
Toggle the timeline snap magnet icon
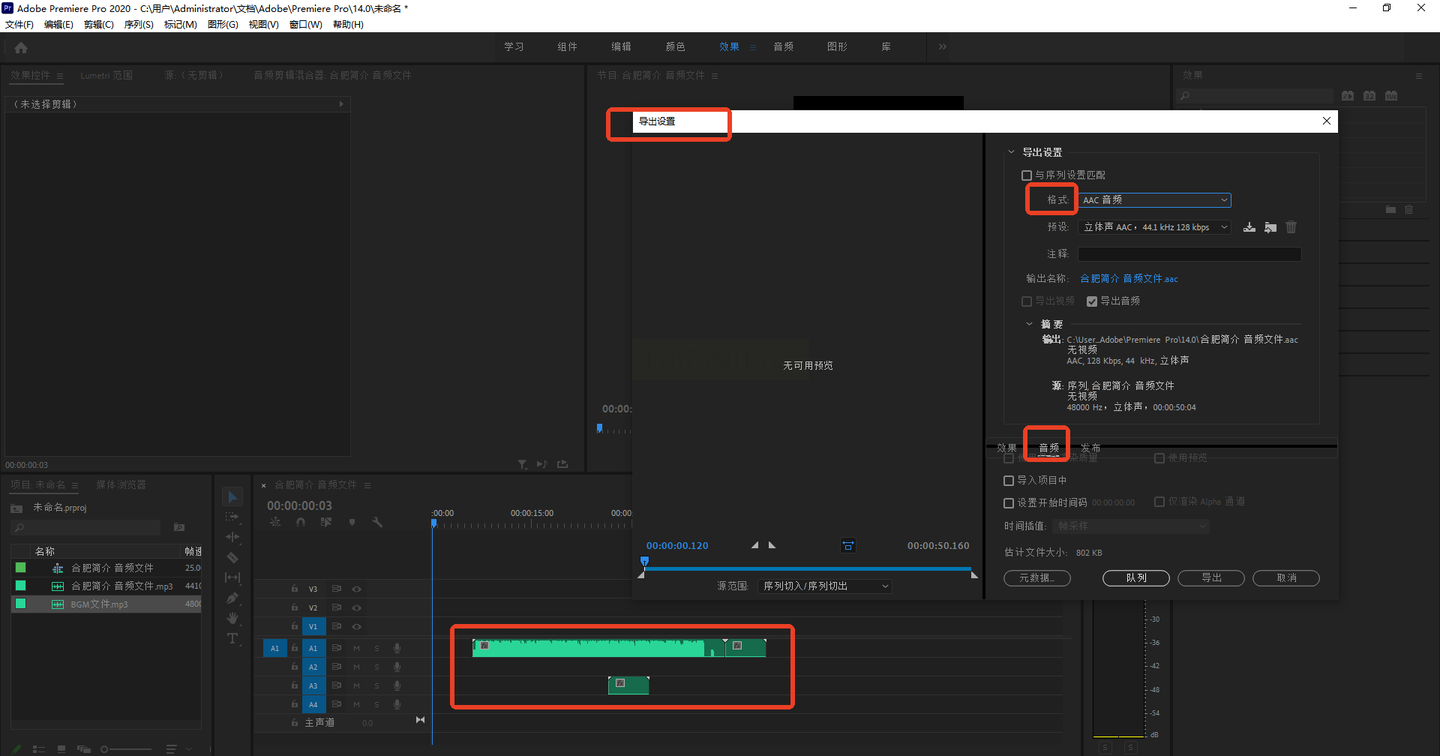300,522
